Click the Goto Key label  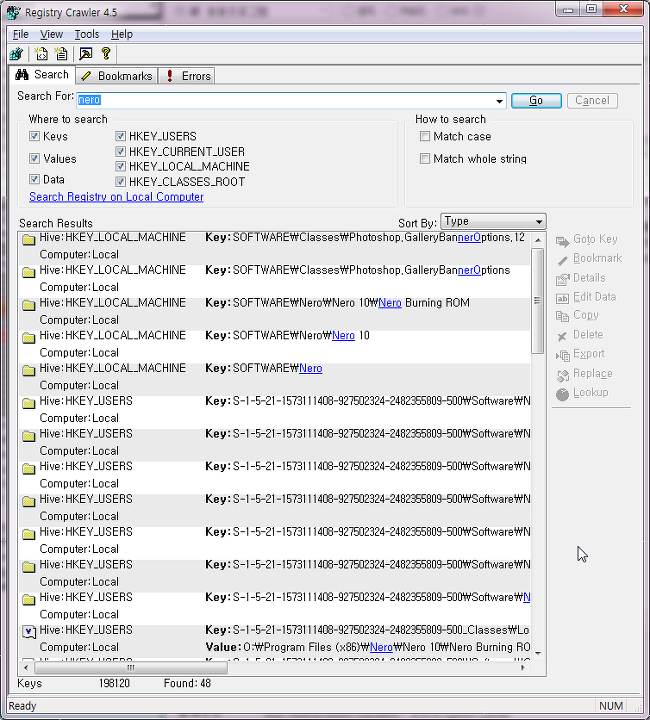pyautogui.click(x=595, y=239)
